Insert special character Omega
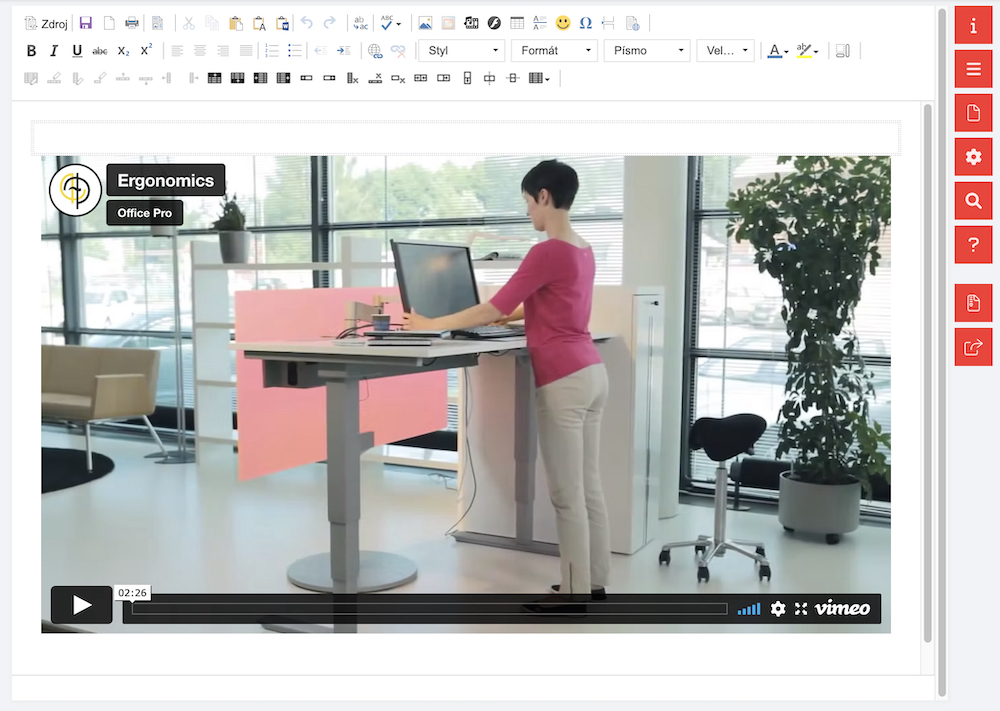 585,24
